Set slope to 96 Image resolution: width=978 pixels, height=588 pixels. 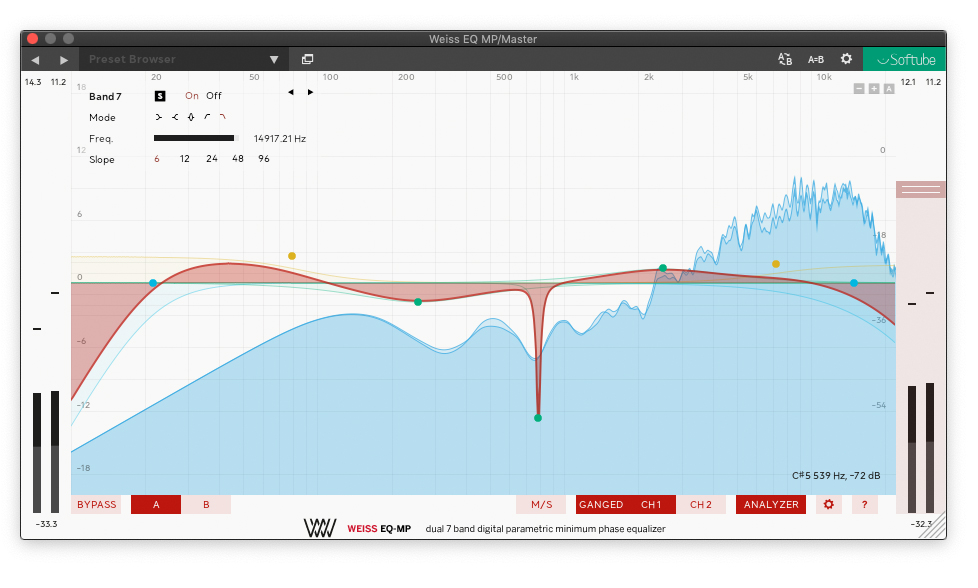(264, 159)
